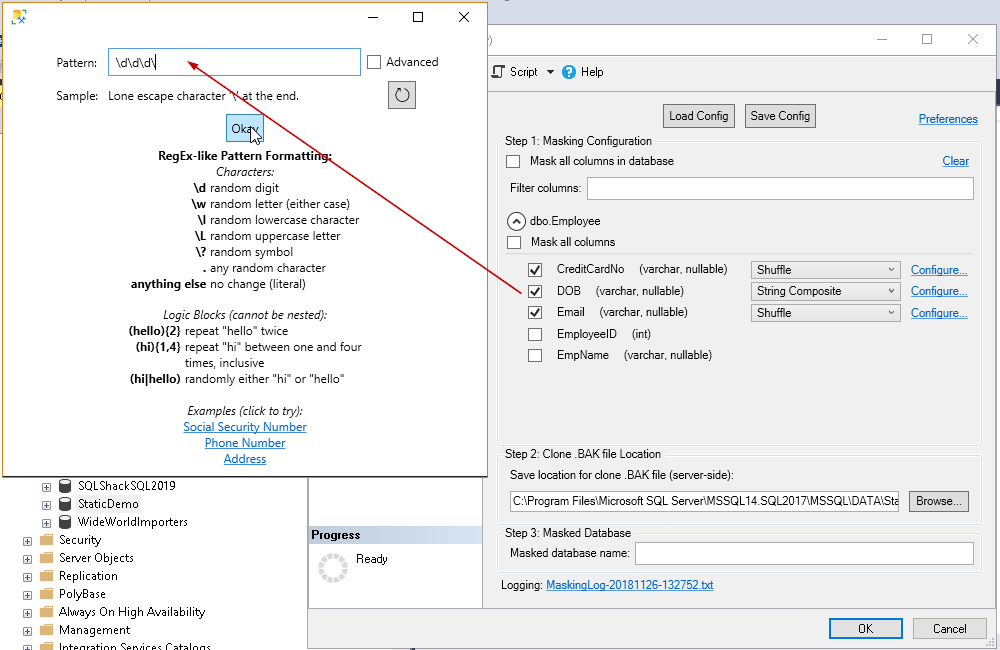Click the WideWorldImporters database icon
The image size is (1000, 650).
coord(65,522)
